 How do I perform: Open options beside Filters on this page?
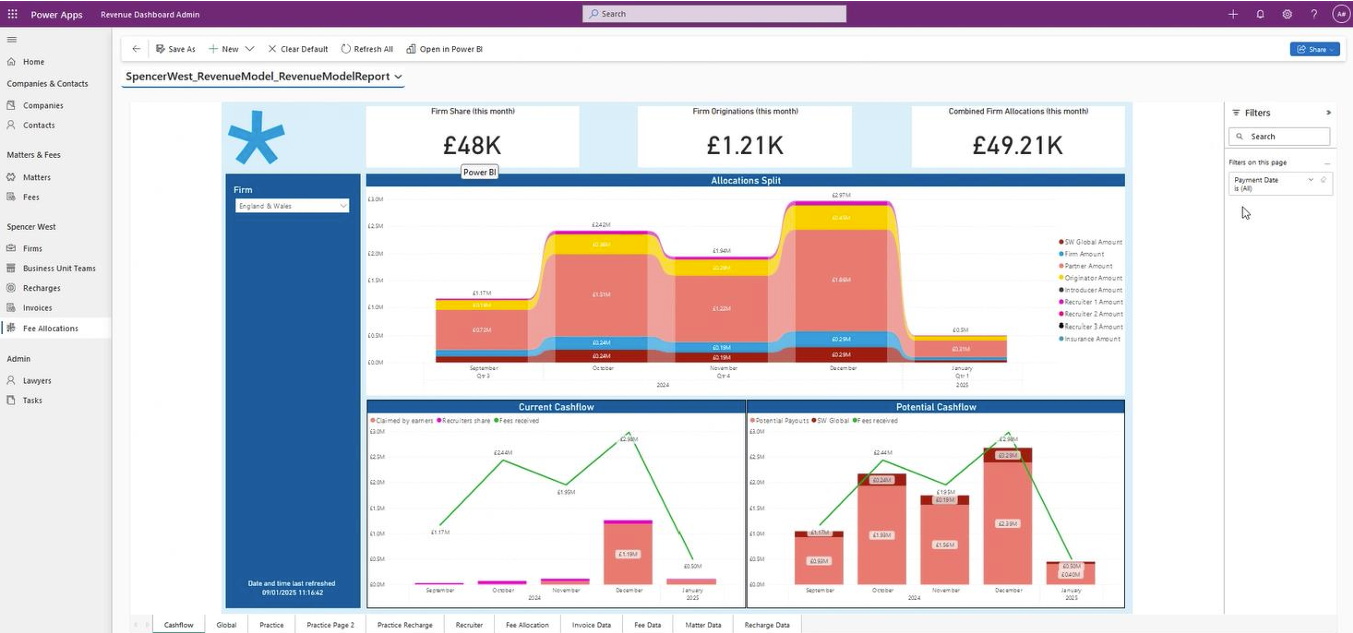click(1327, 162)
